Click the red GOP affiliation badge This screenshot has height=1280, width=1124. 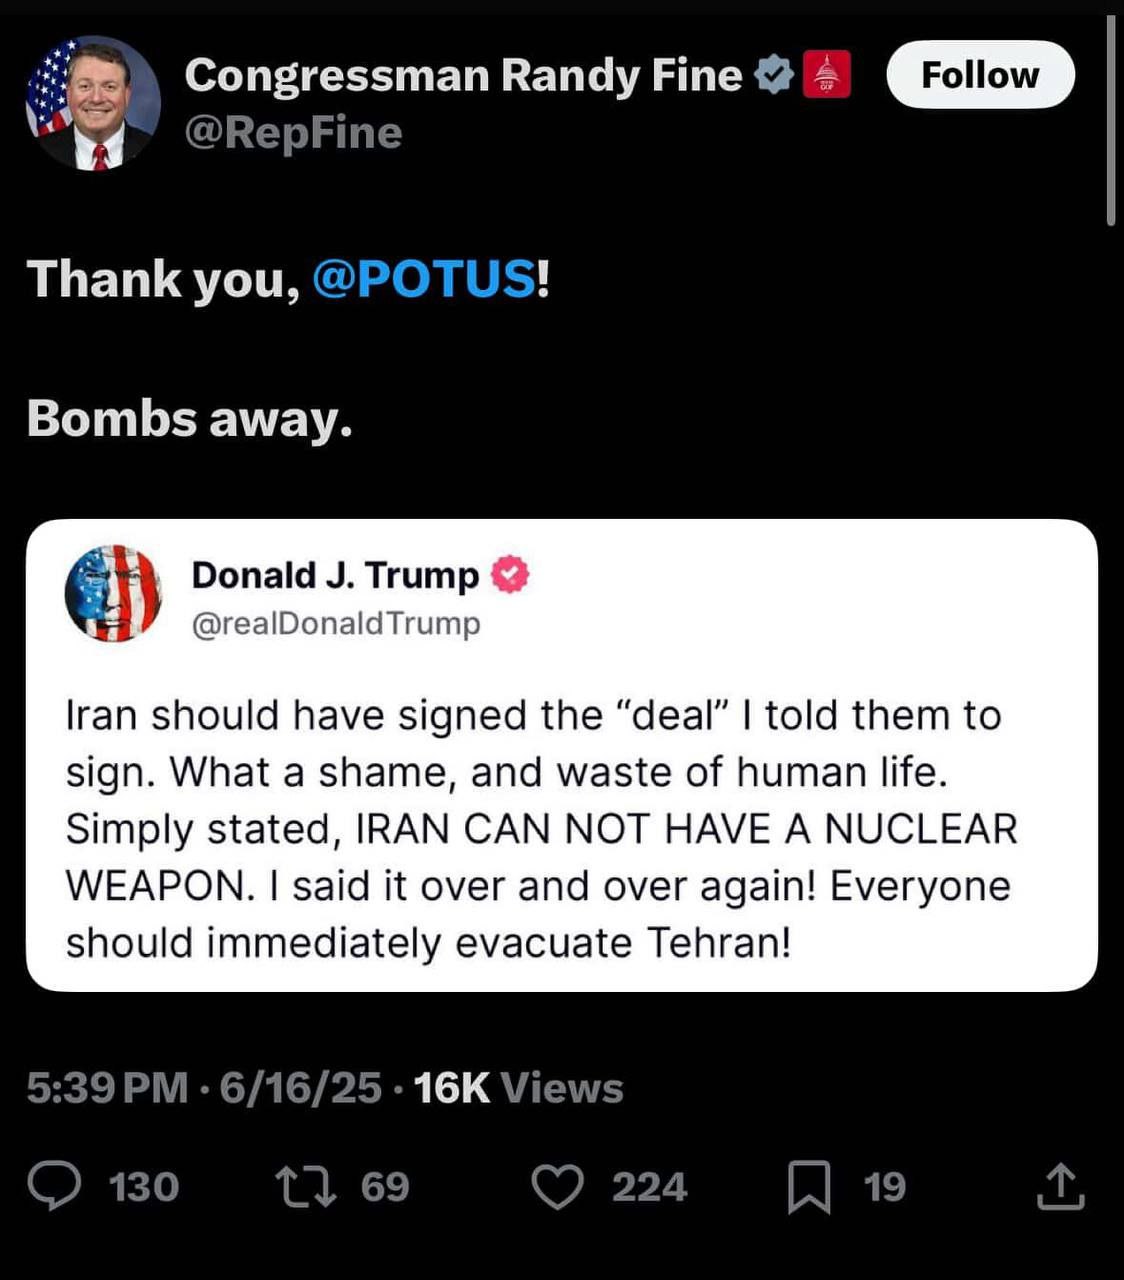point(826,75)
